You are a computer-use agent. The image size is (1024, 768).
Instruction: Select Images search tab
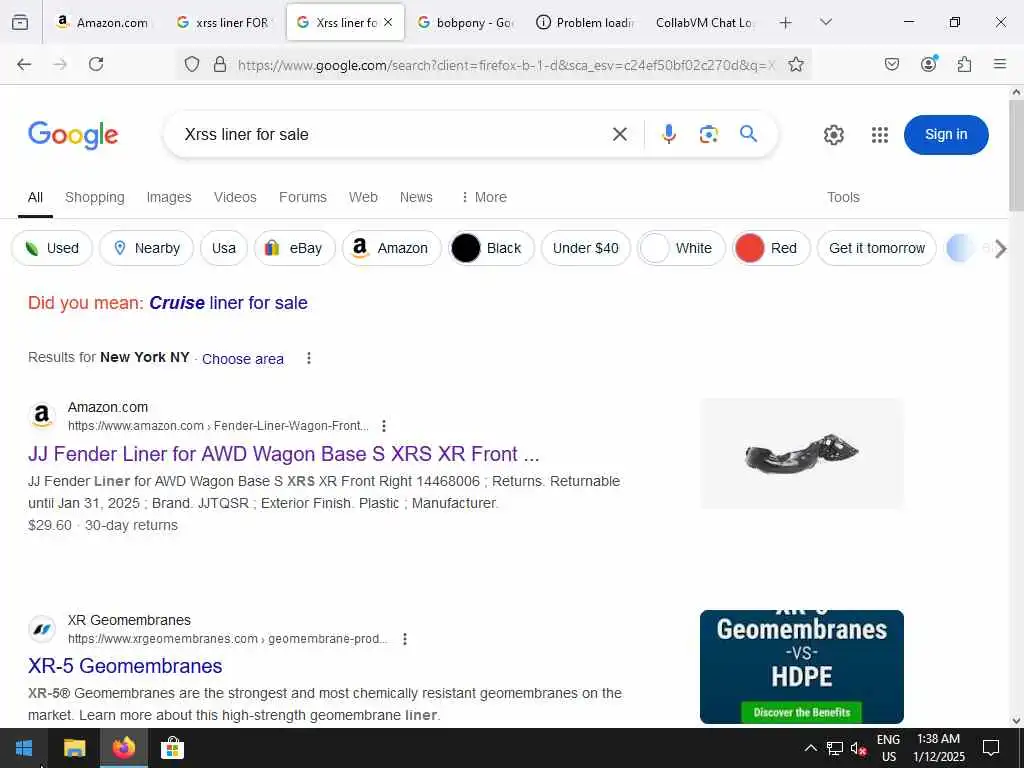coord(168,197)
